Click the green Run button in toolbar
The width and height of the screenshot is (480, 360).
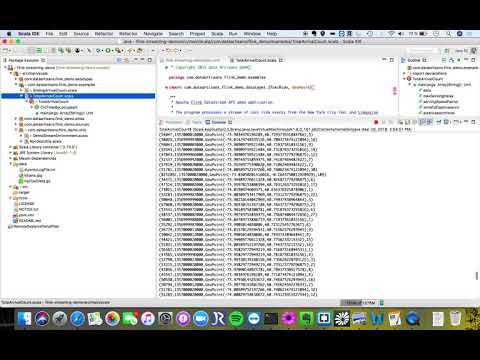[108, 51]
